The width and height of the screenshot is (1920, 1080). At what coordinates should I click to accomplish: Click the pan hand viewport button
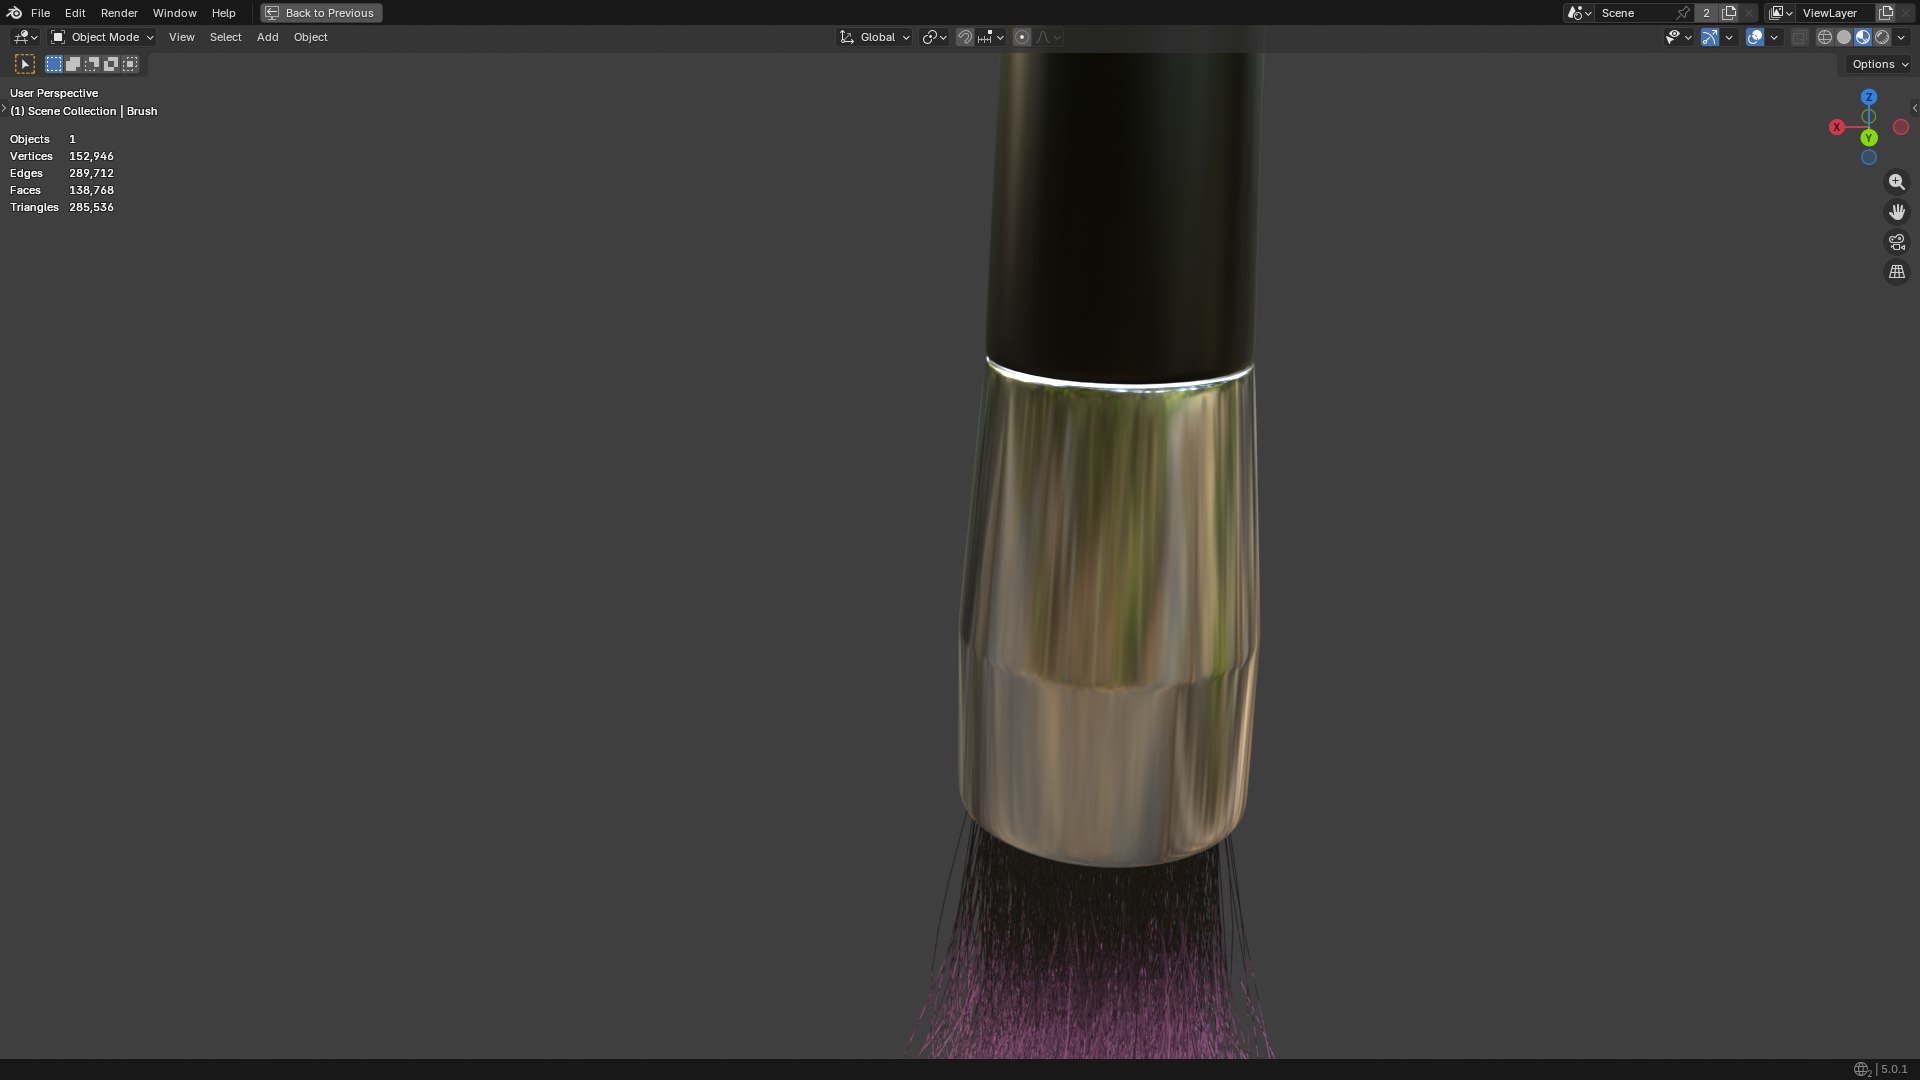coord(1897,212)
